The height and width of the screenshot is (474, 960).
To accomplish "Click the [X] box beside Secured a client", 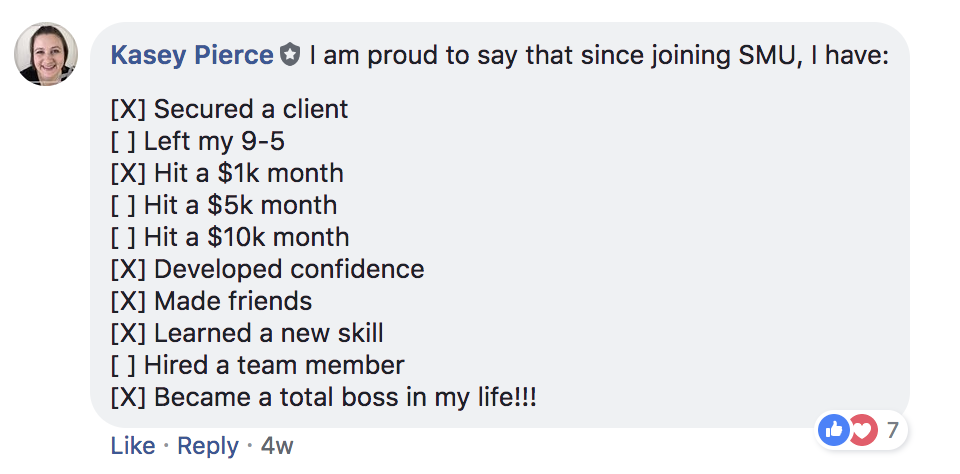I will [x=128, y=109].
